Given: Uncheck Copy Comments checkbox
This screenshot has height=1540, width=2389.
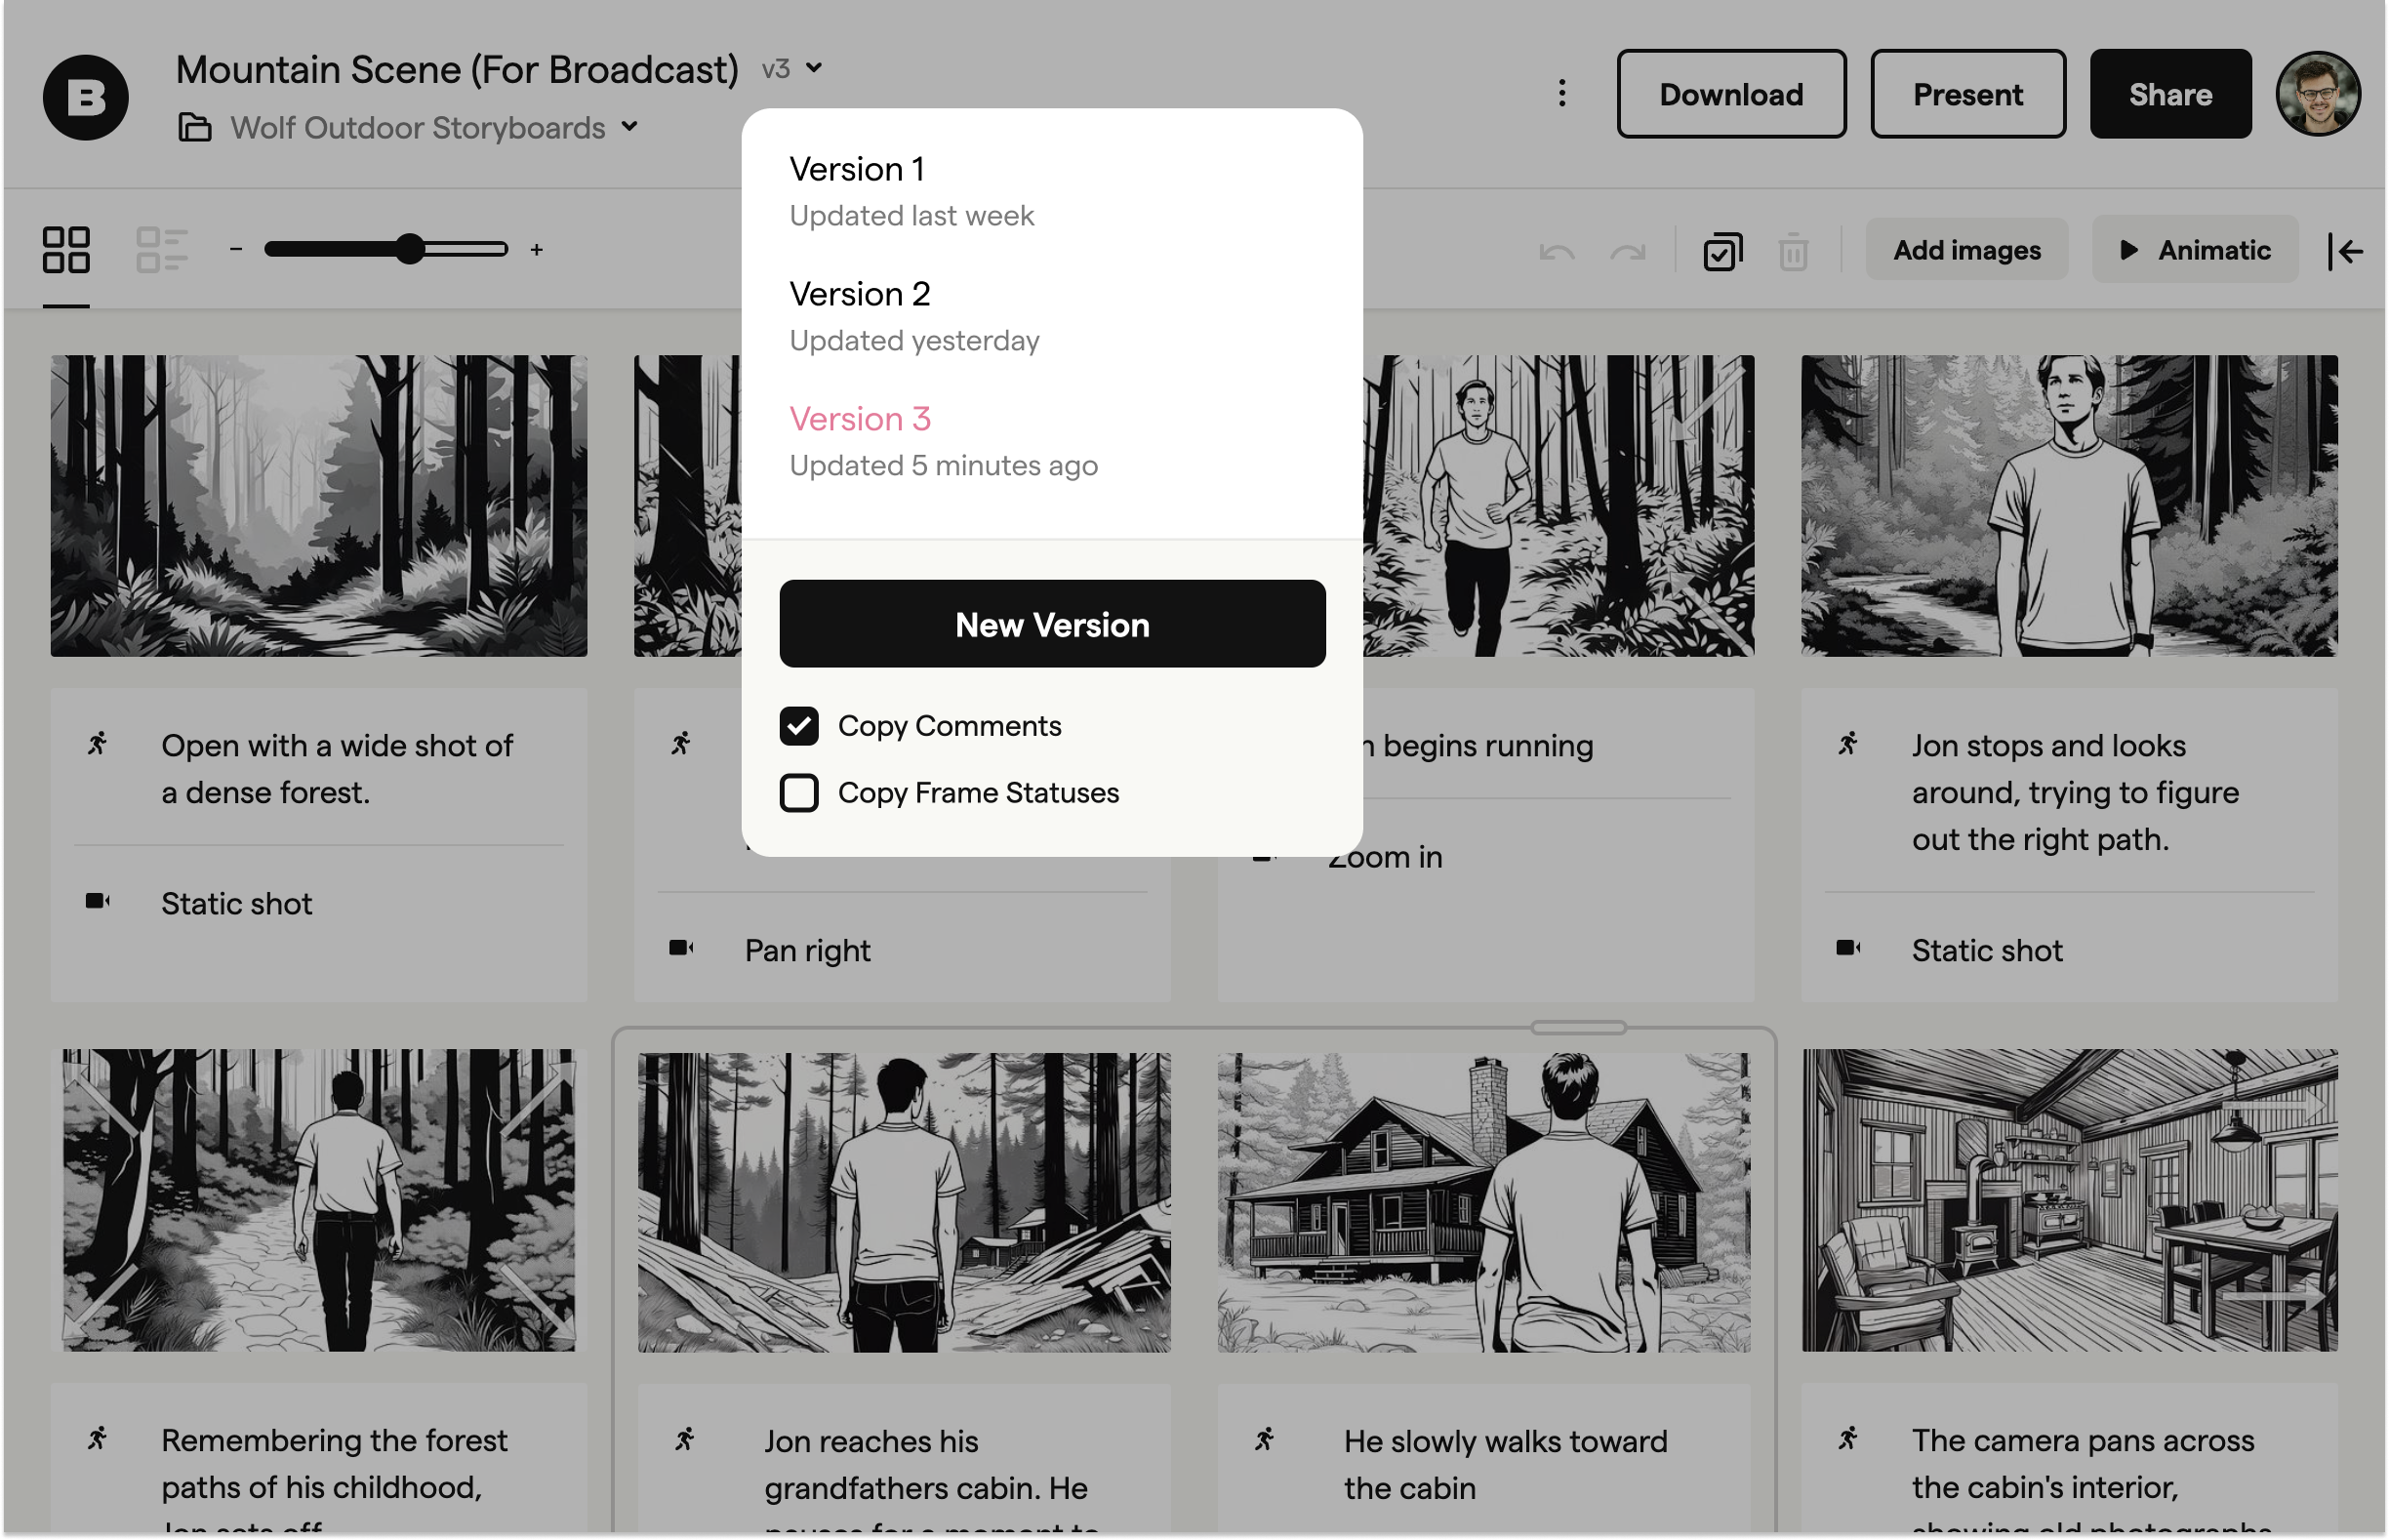Looking at the screenshot, I should tap(799, 726).
